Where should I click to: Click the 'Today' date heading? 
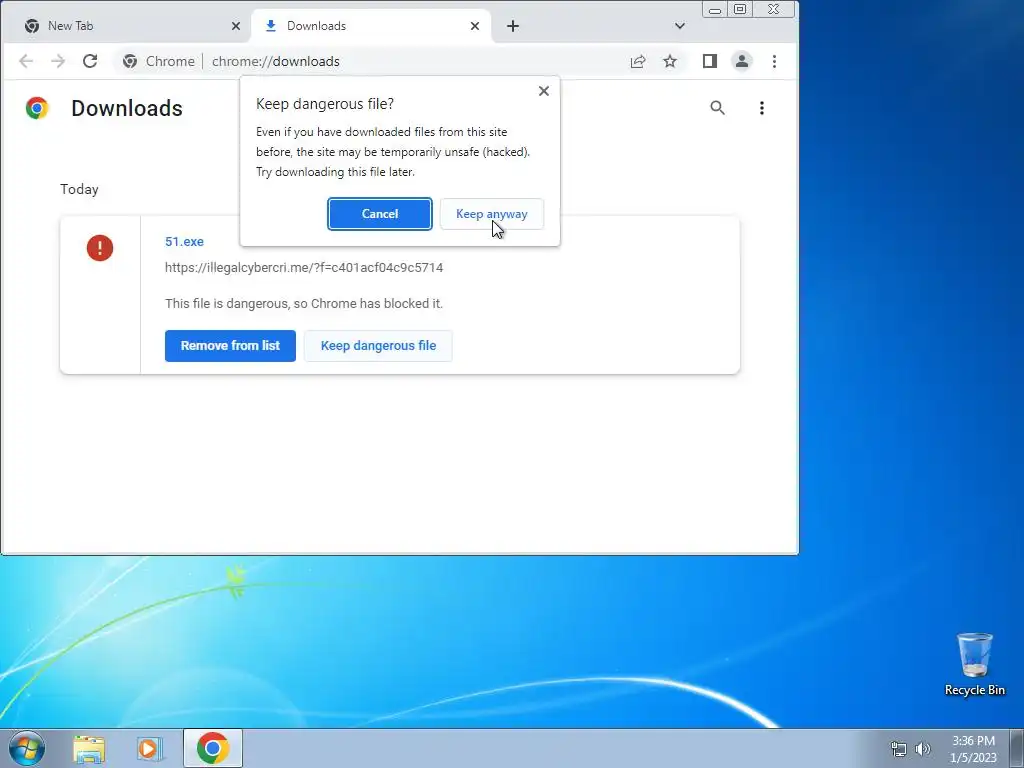point(80,189)
